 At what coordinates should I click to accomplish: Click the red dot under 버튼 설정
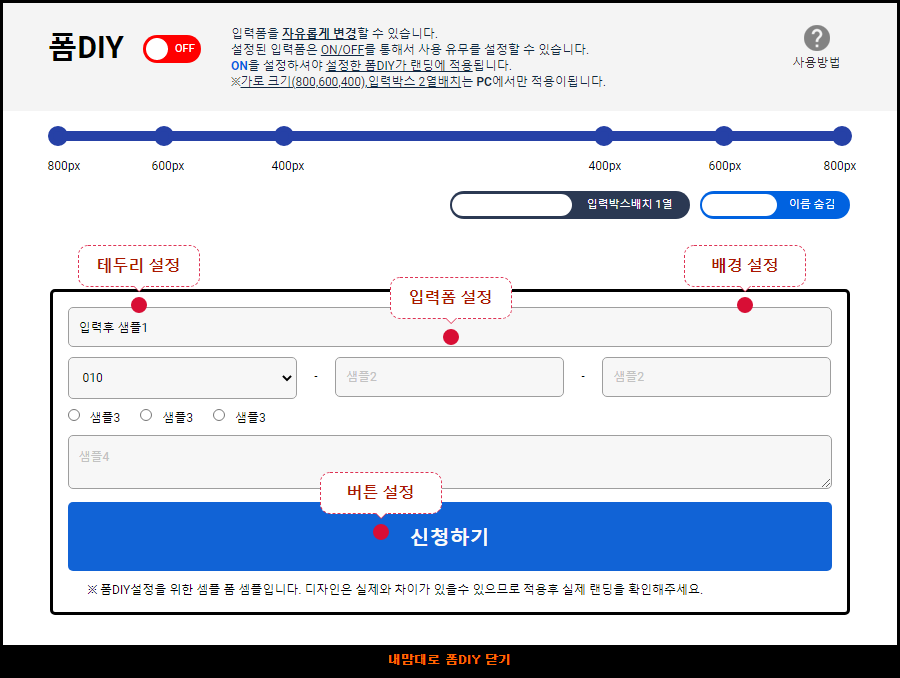pyautogui.click(x=381, y=532)
